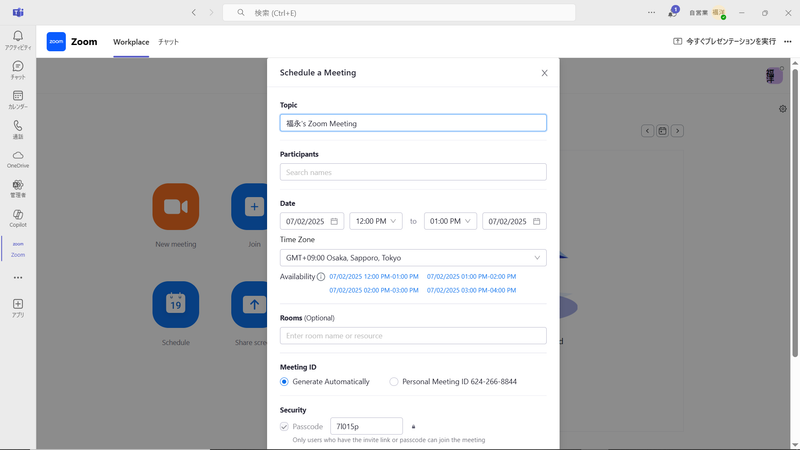Viewport: 800px width, 450px height.
Task: Switch to the Workplace tab
Action: point(131,42)
